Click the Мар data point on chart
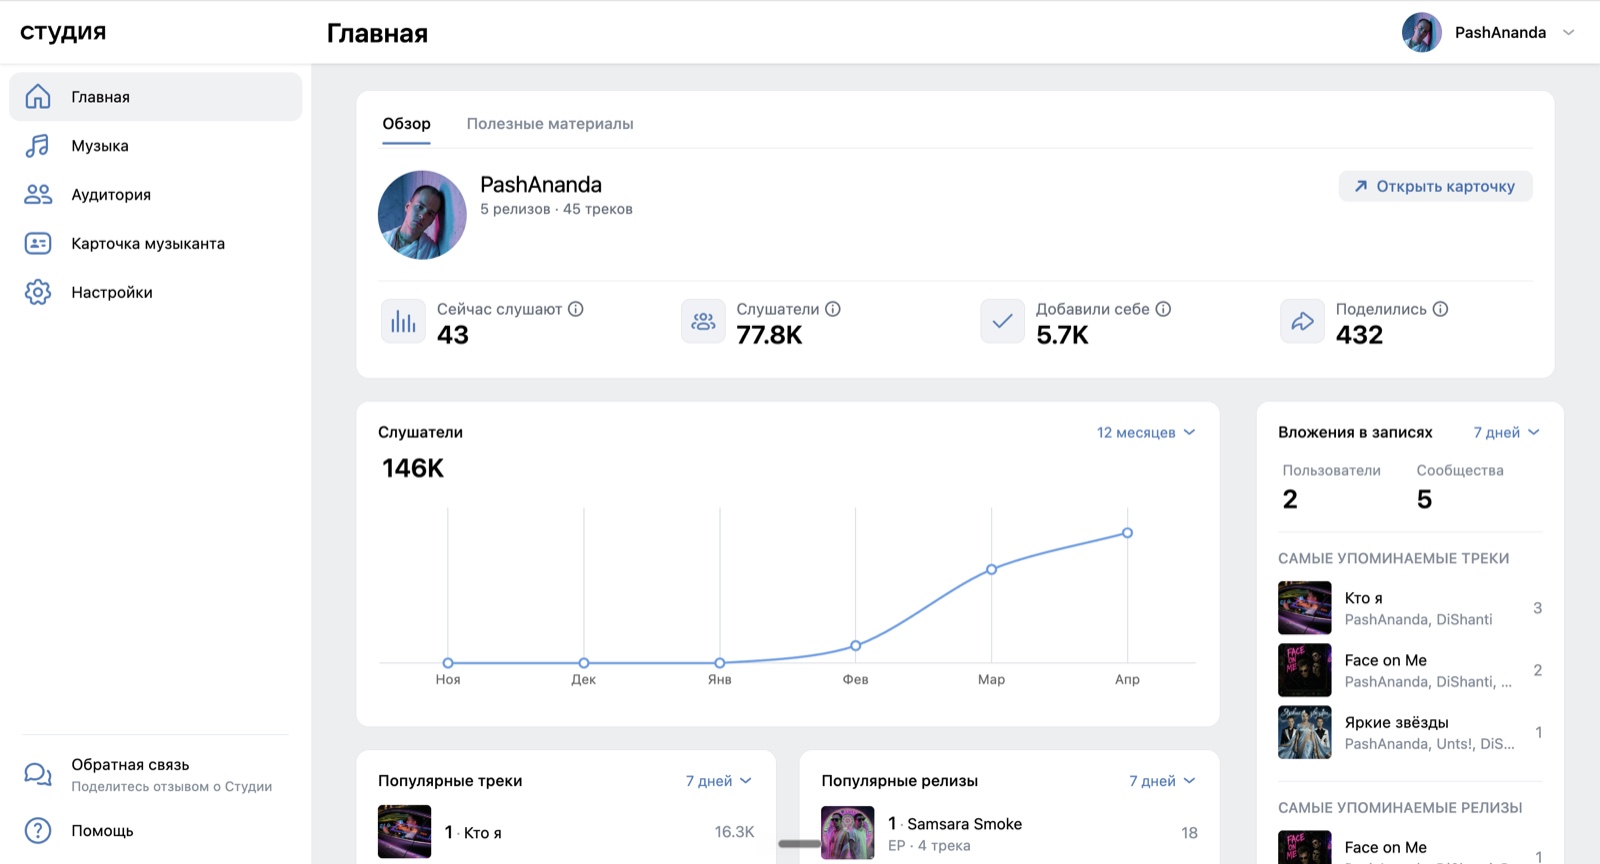The image size is (1600, 864). coord(991,569)
